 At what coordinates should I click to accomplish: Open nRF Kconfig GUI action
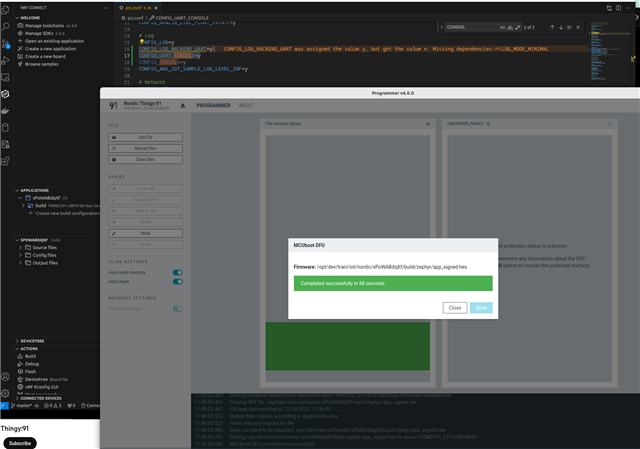click(x=41, y=387)
